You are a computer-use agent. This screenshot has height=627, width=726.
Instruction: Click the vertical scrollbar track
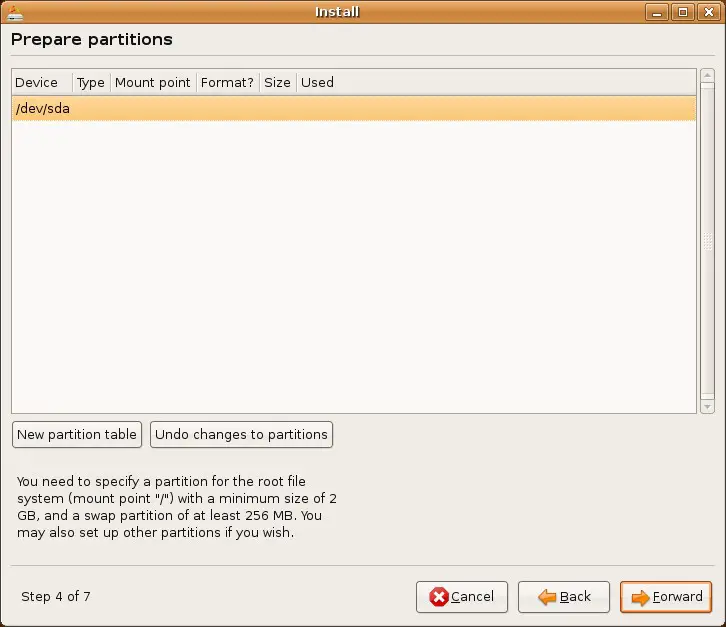point(707,241)
